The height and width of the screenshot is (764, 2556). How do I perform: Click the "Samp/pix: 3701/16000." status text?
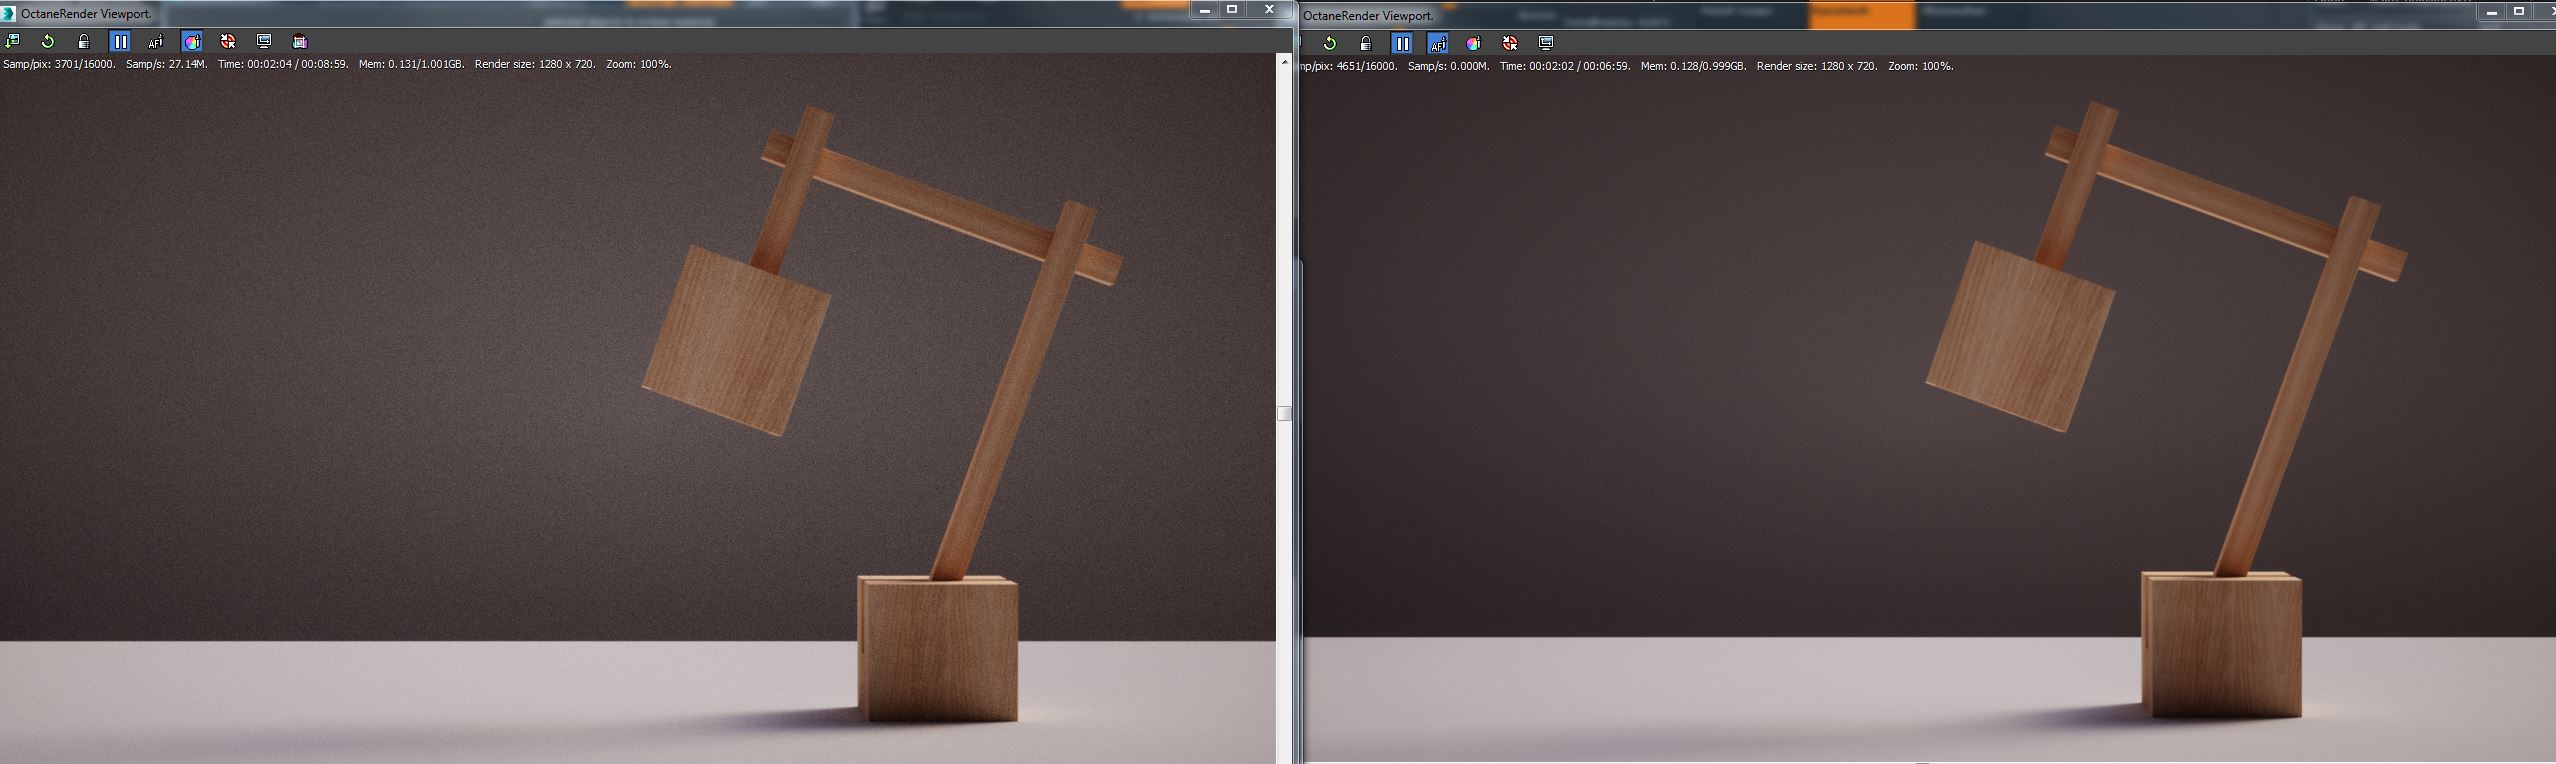(x=60, y=64)
